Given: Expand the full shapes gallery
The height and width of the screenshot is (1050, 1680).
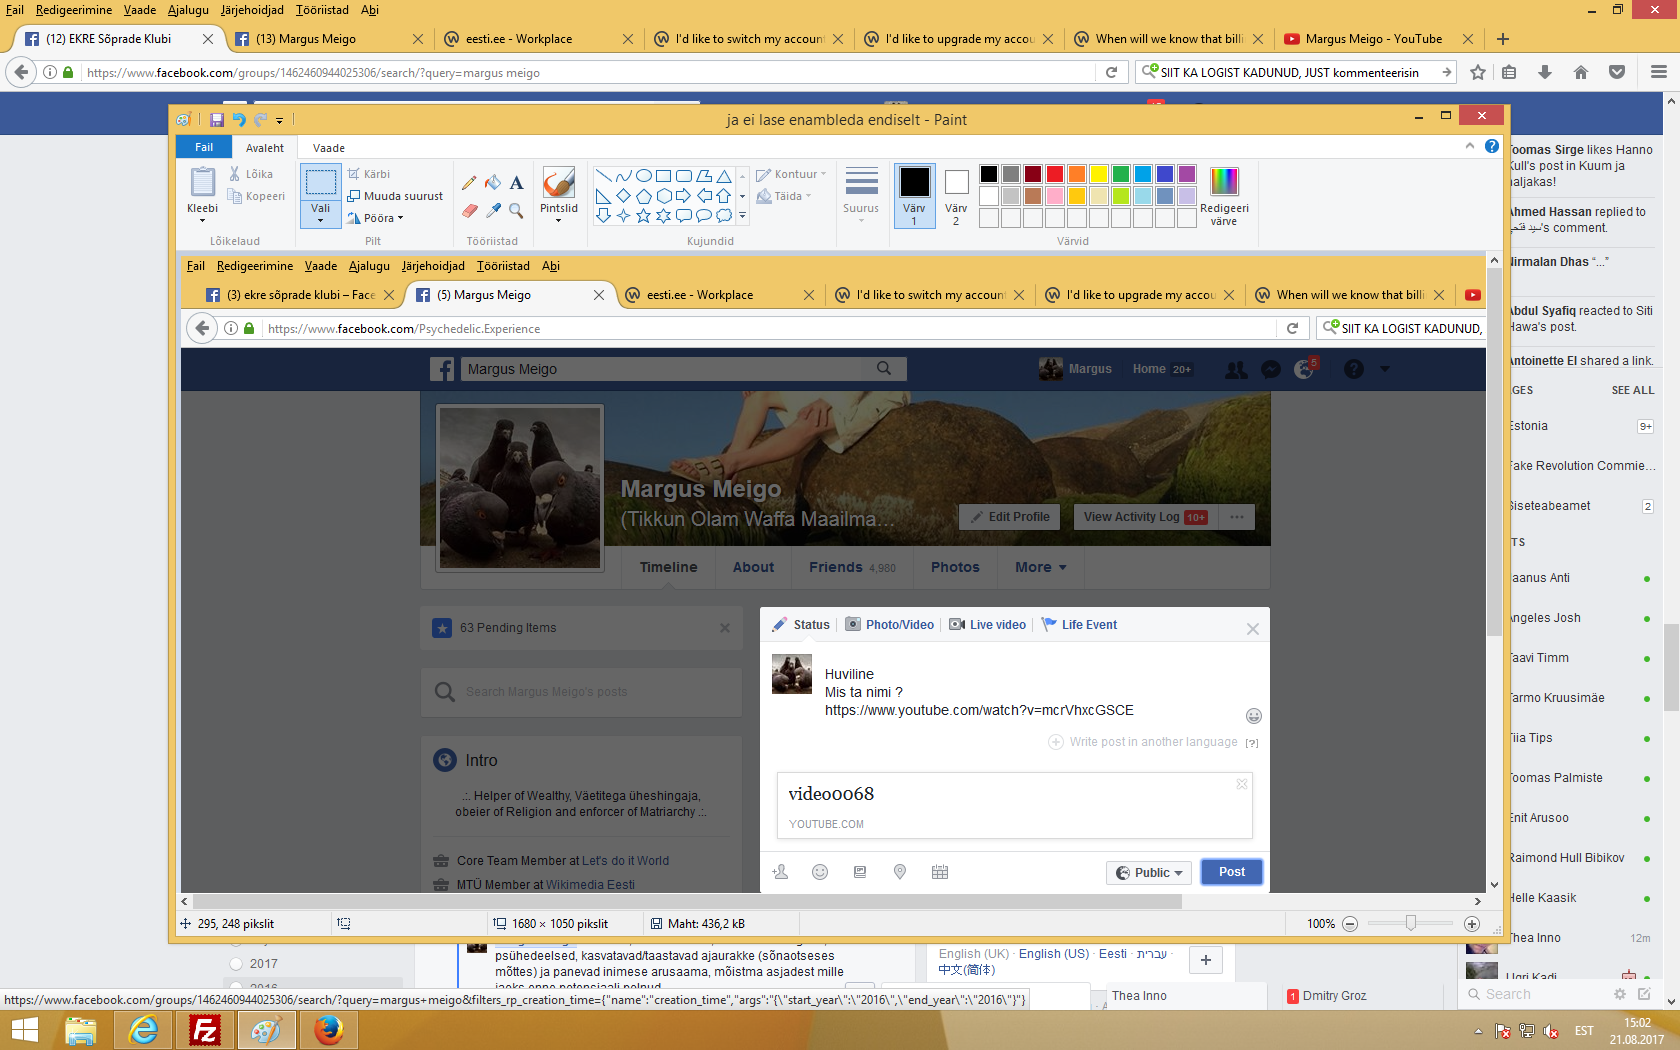Looking at the screenshot, I should 742,215.
